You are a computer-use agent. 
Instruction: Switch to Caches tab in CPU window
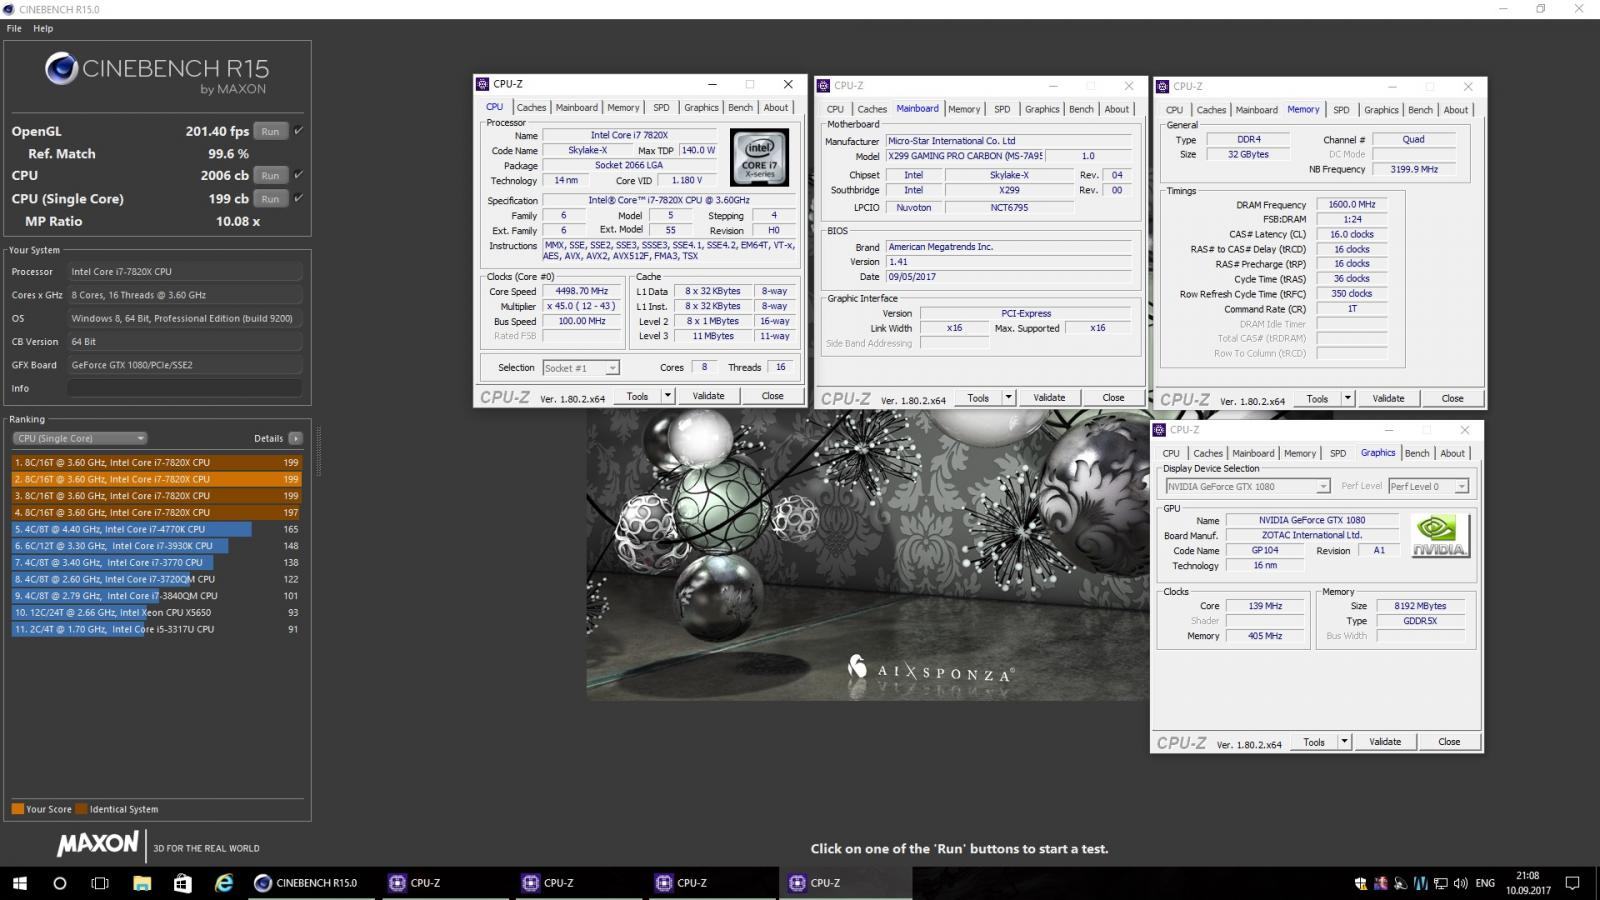coord(531,108)
